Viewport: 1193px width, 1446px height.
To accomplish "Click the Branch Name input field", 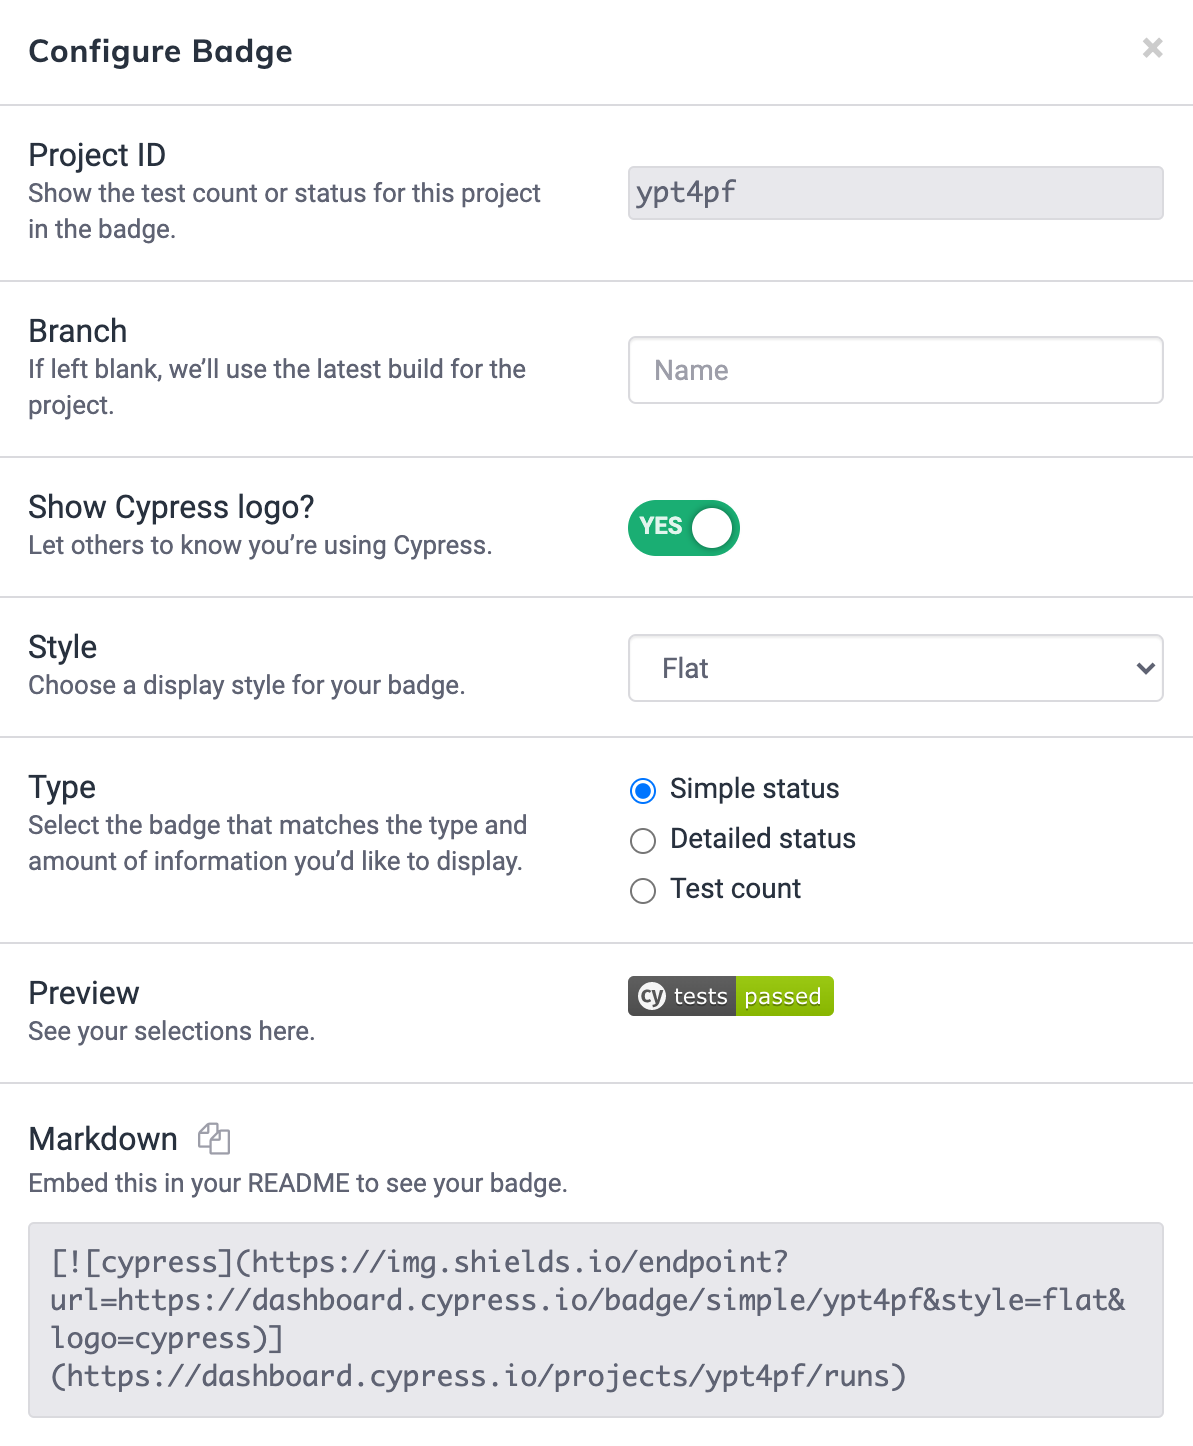I will 895,370.
